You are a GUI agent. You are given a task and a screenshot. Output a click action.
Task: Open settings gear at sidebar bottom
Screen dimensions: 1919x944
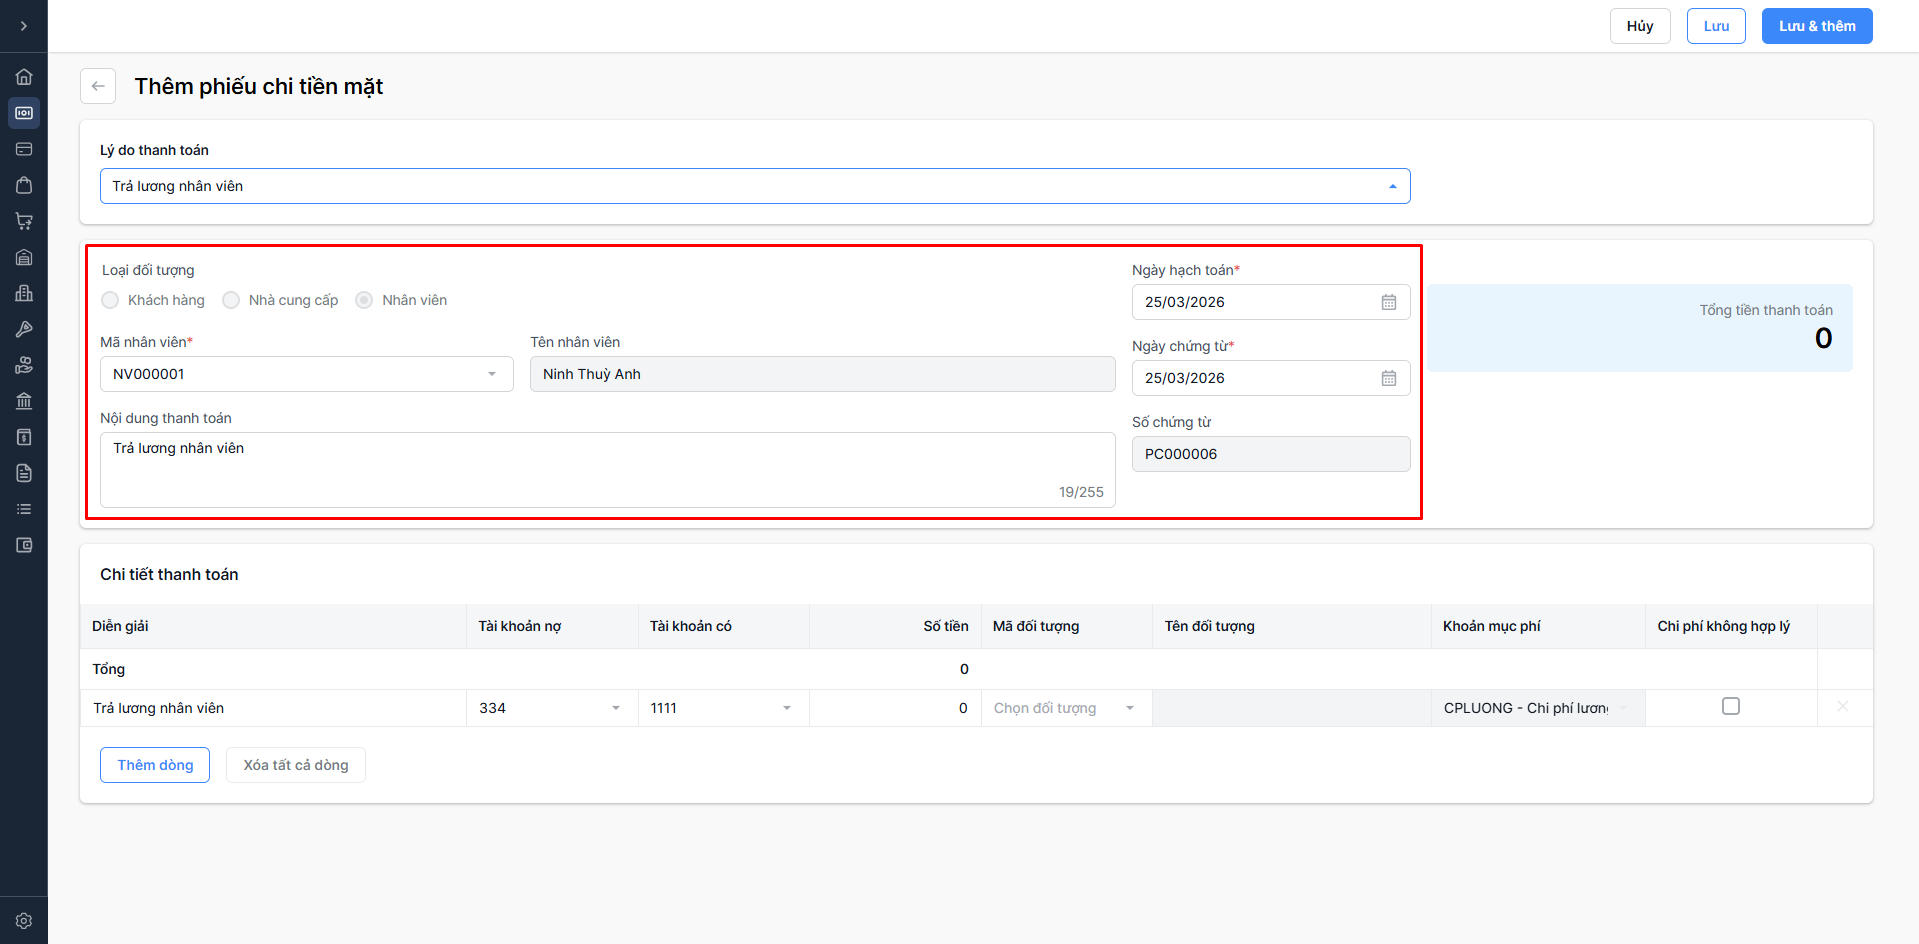pos(24,921)
